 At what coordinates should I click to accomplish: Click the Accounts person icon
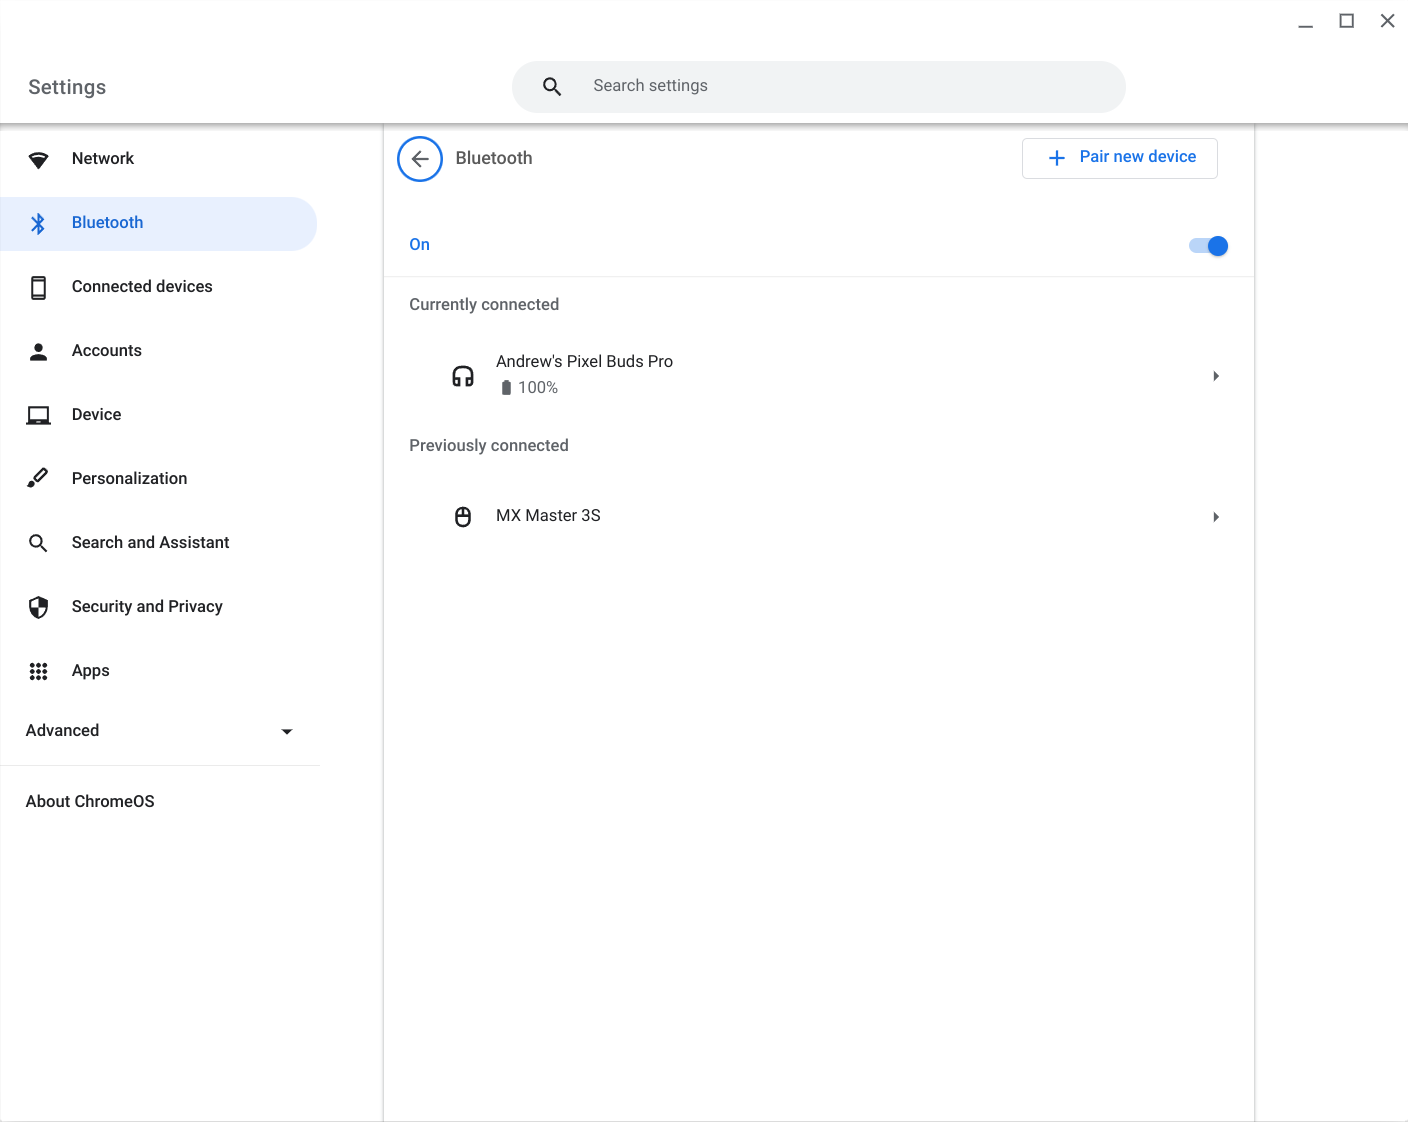click(38, 351)
